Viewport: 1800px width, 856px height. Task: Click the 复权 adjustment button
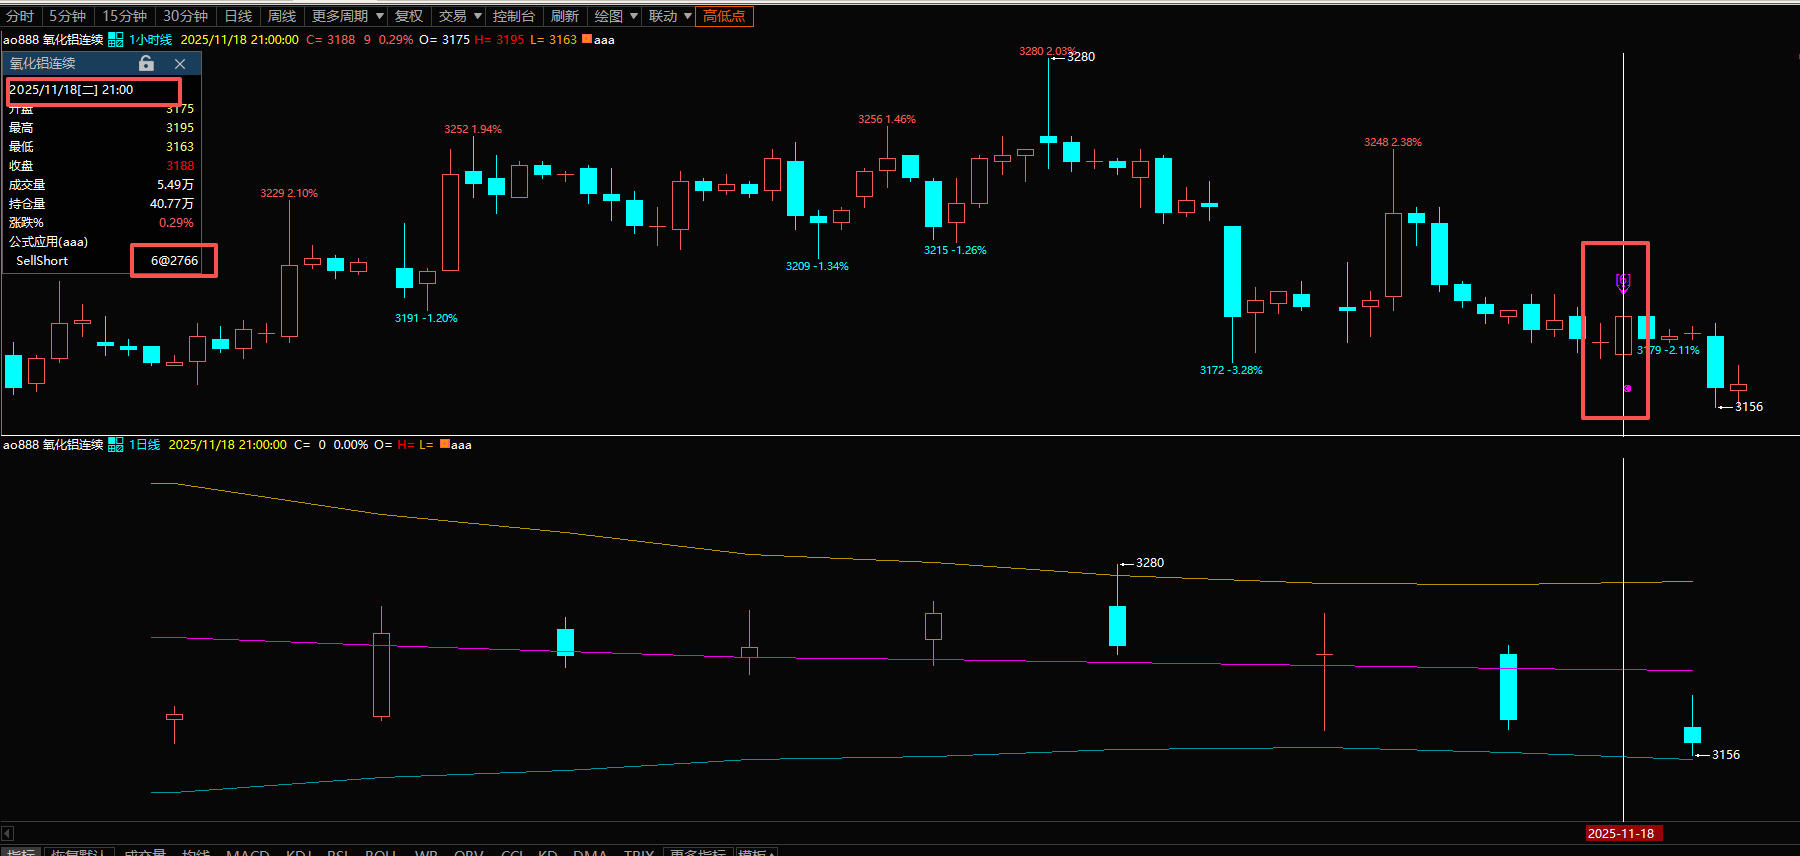(409, 16)
